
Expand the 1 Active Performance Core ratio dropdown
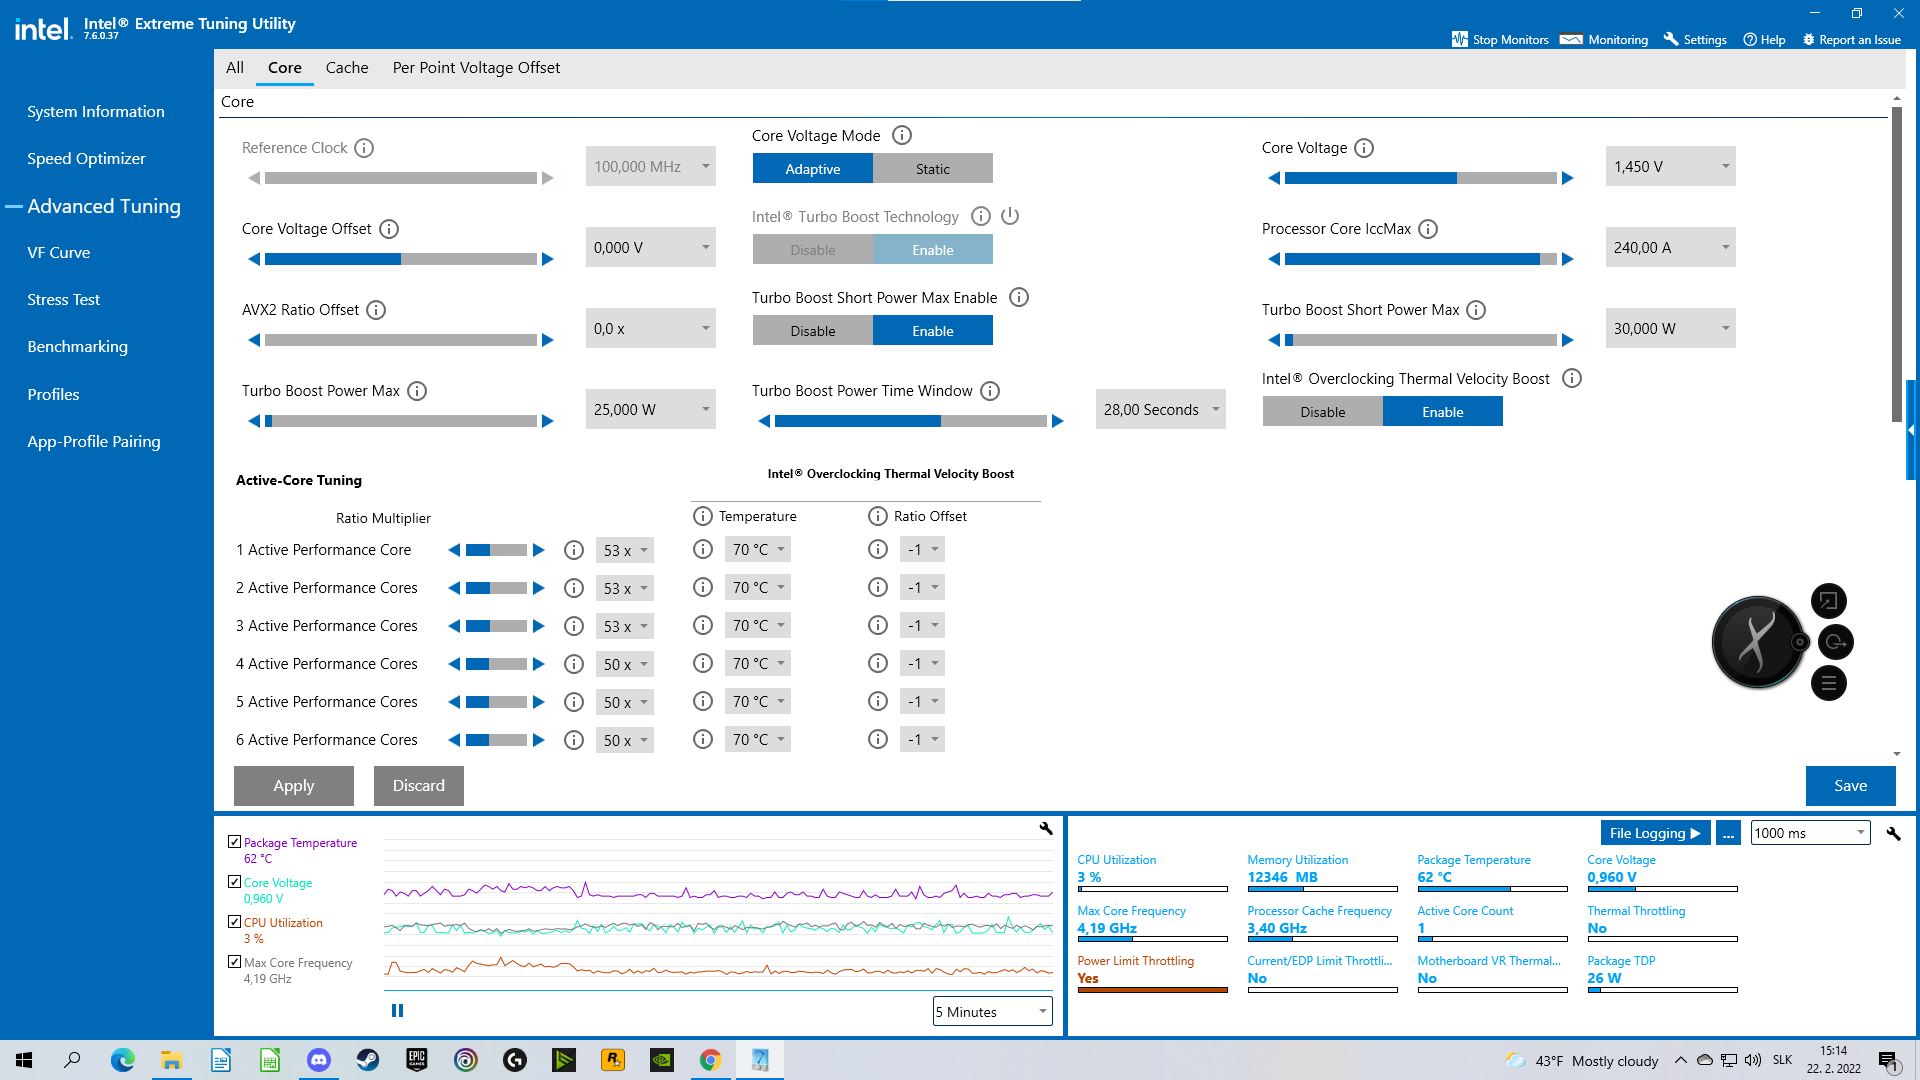[644, 550]
